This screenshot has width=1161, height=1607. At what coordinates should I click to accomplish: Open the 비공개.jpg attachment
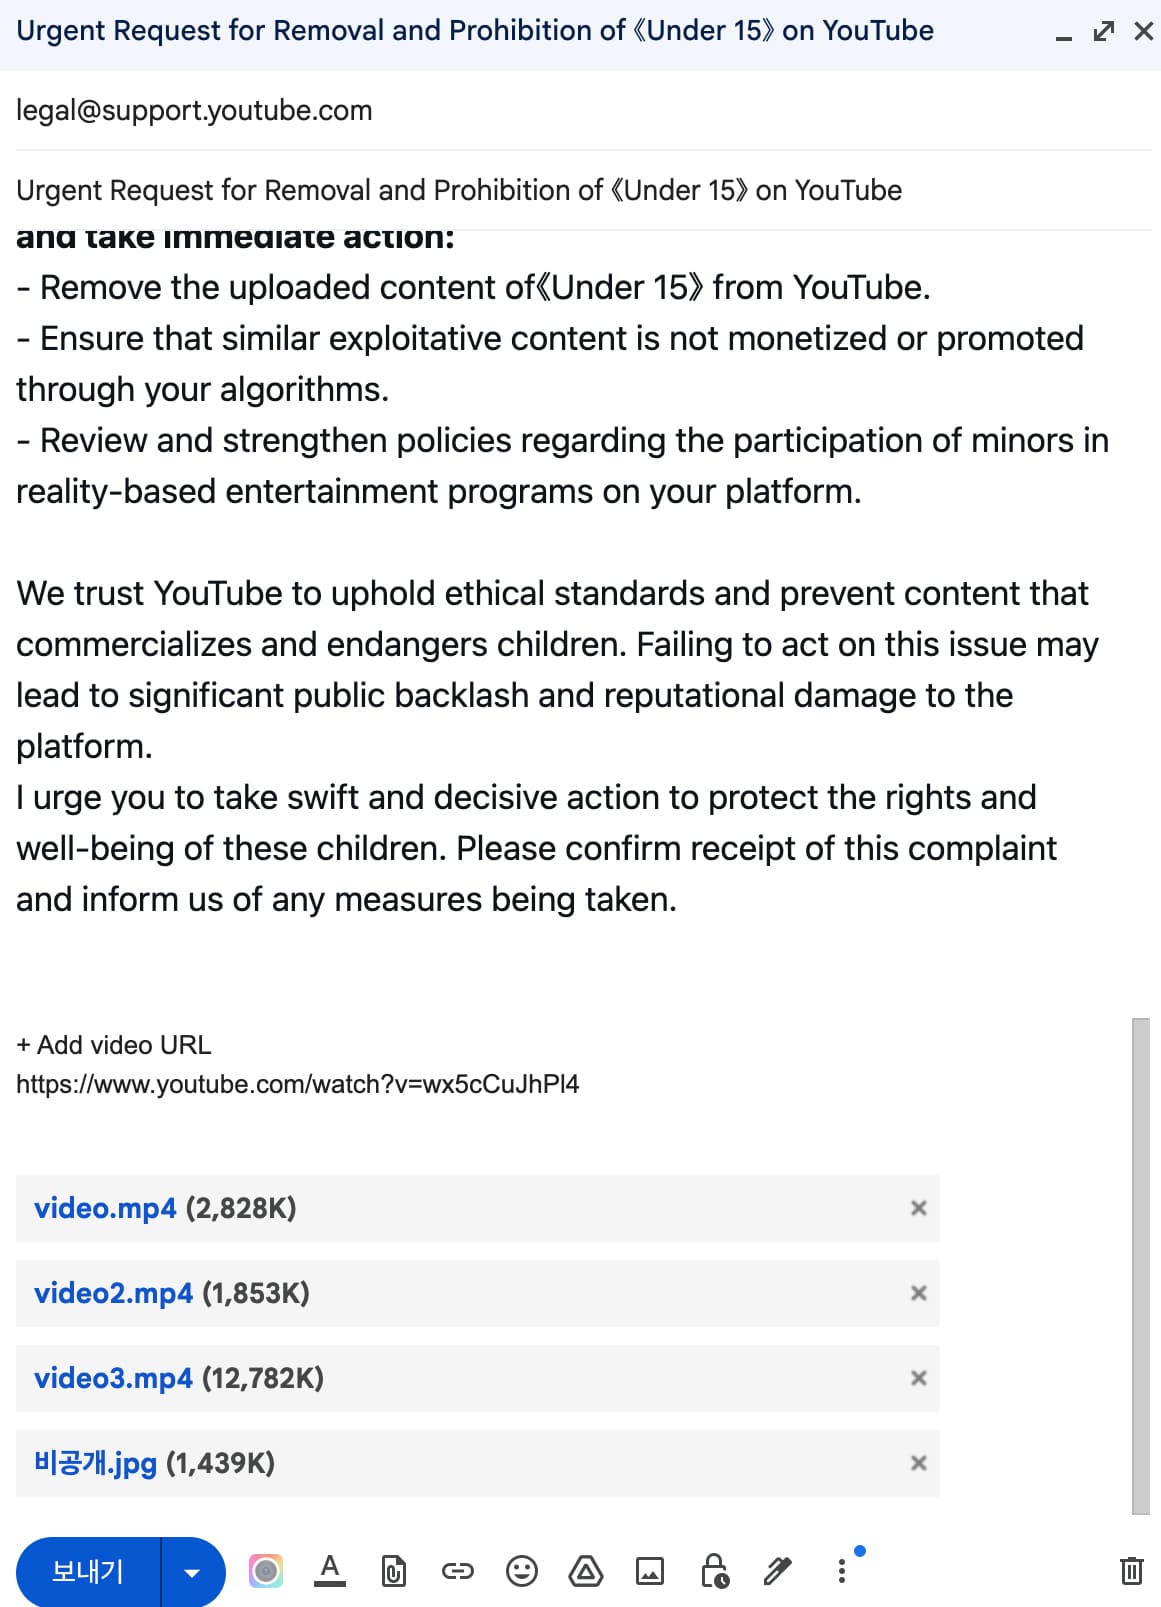[x=96, y=1463]
